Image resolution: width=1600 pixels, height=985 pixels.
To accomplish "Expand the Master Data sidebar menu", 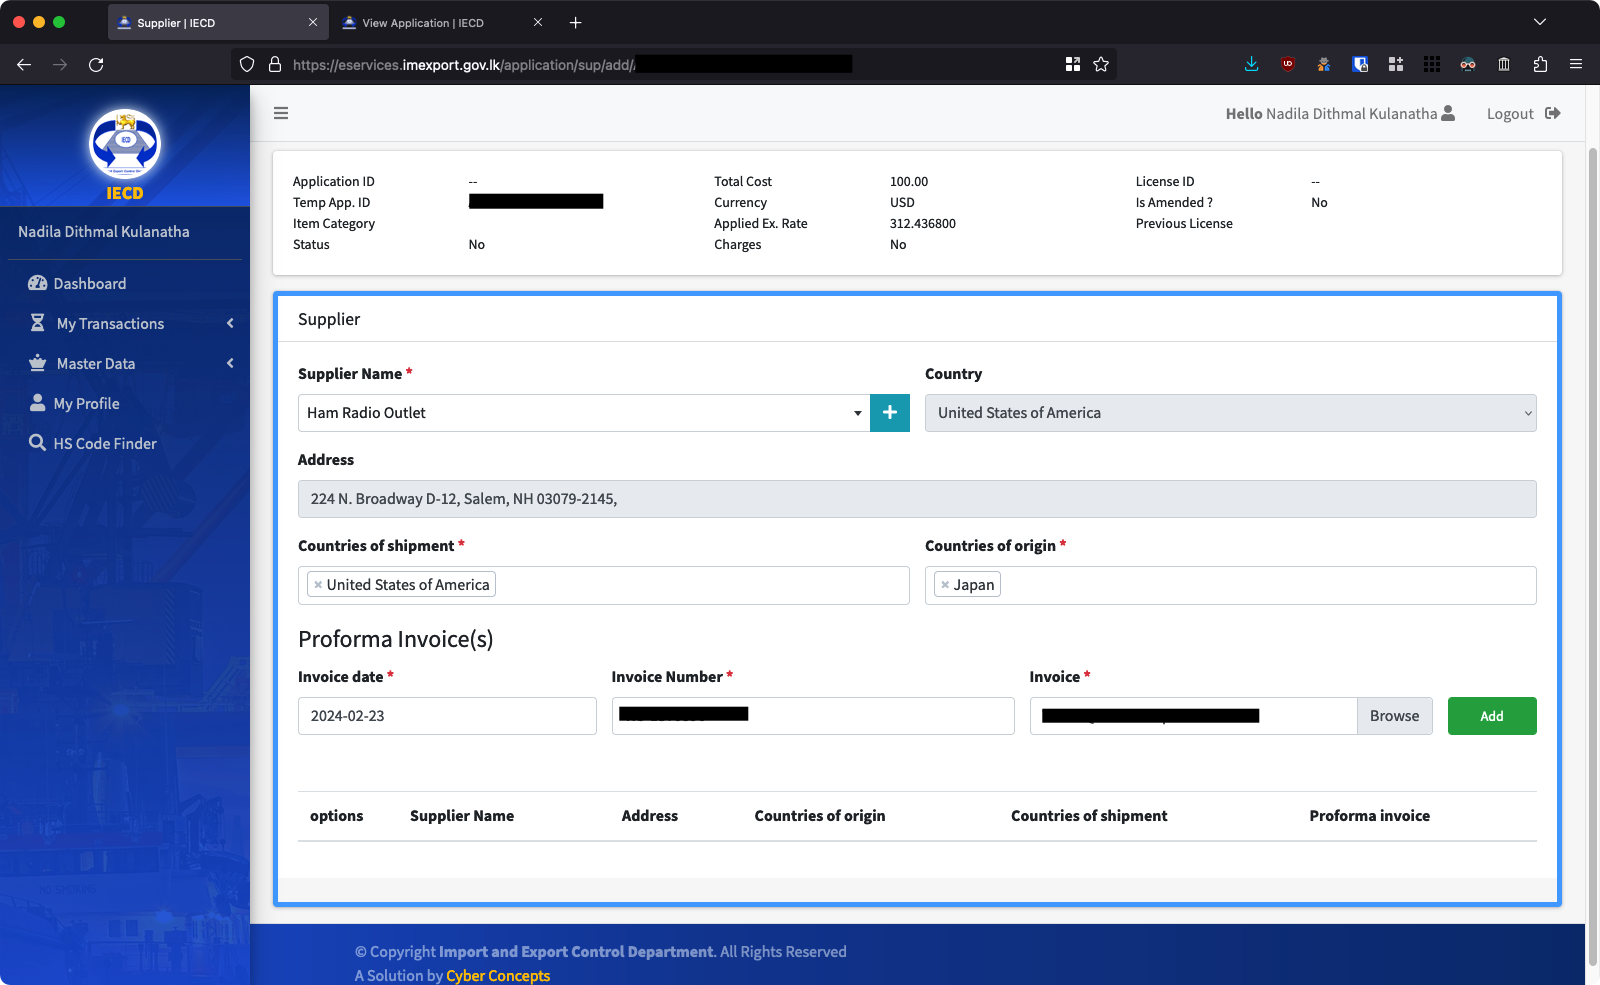I will tap(96, 364).
